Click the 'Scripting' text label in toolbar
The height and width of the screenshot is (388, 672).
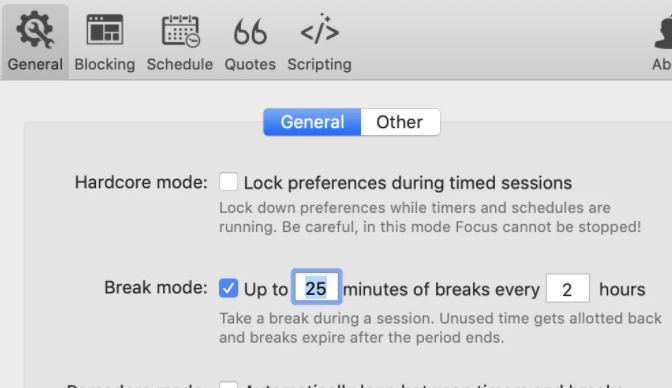pyautogui.click(x=319, y=64)
